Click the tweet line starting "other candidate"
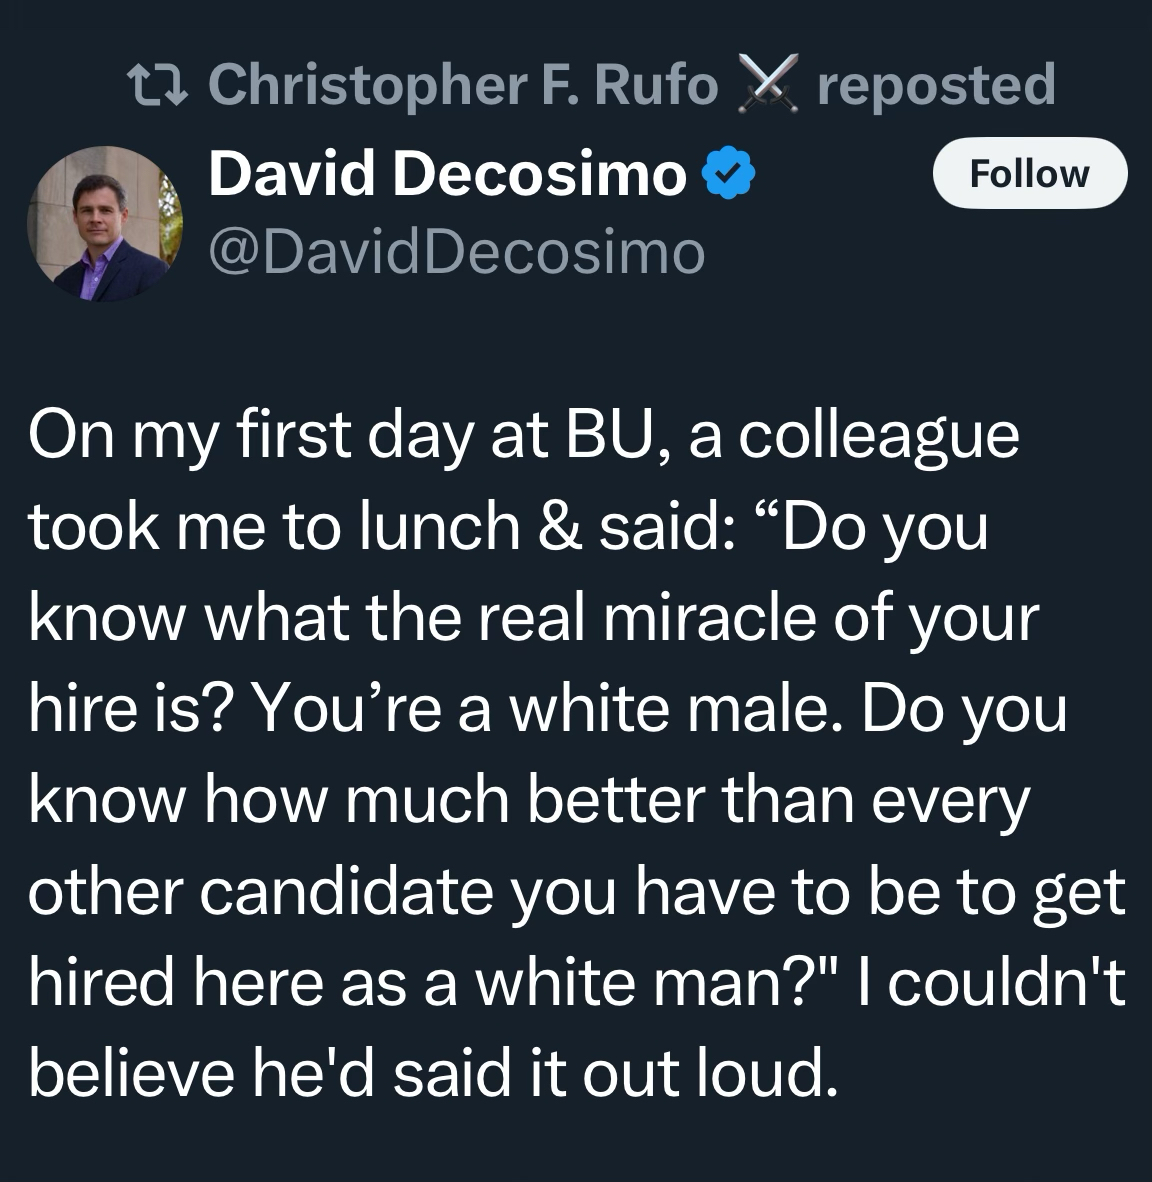1152x1182 pixels. [576, 893]
